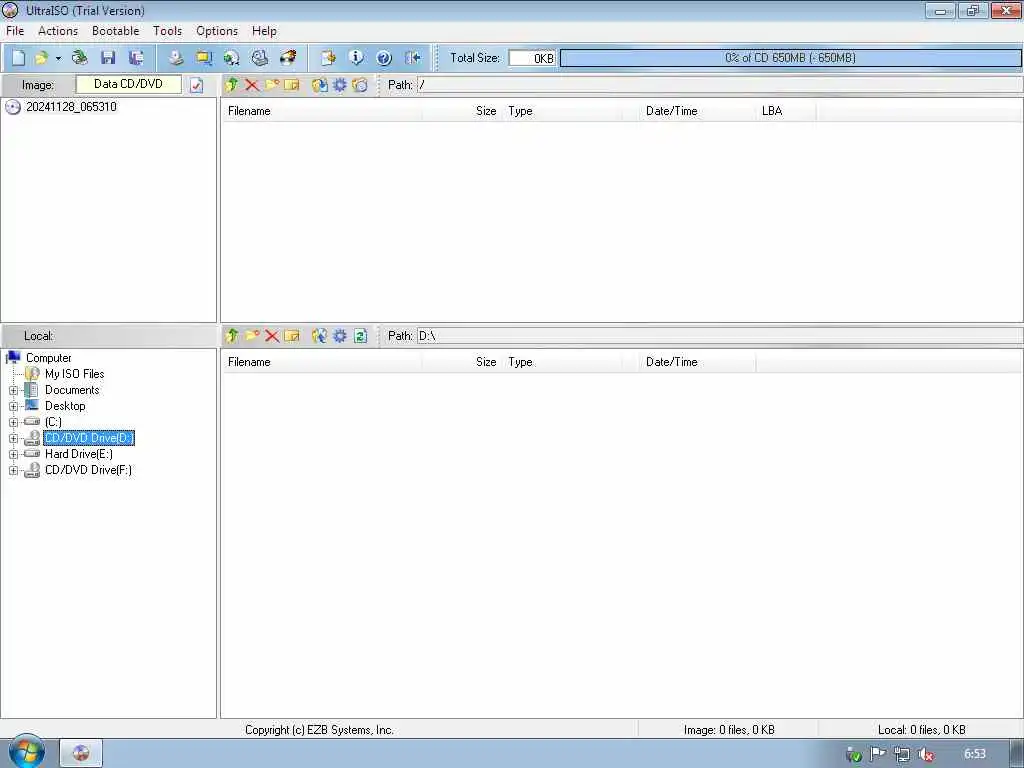Click the Rename icon in the image toolbar
The image size is (1024, 768).
[x=292, y=85]
